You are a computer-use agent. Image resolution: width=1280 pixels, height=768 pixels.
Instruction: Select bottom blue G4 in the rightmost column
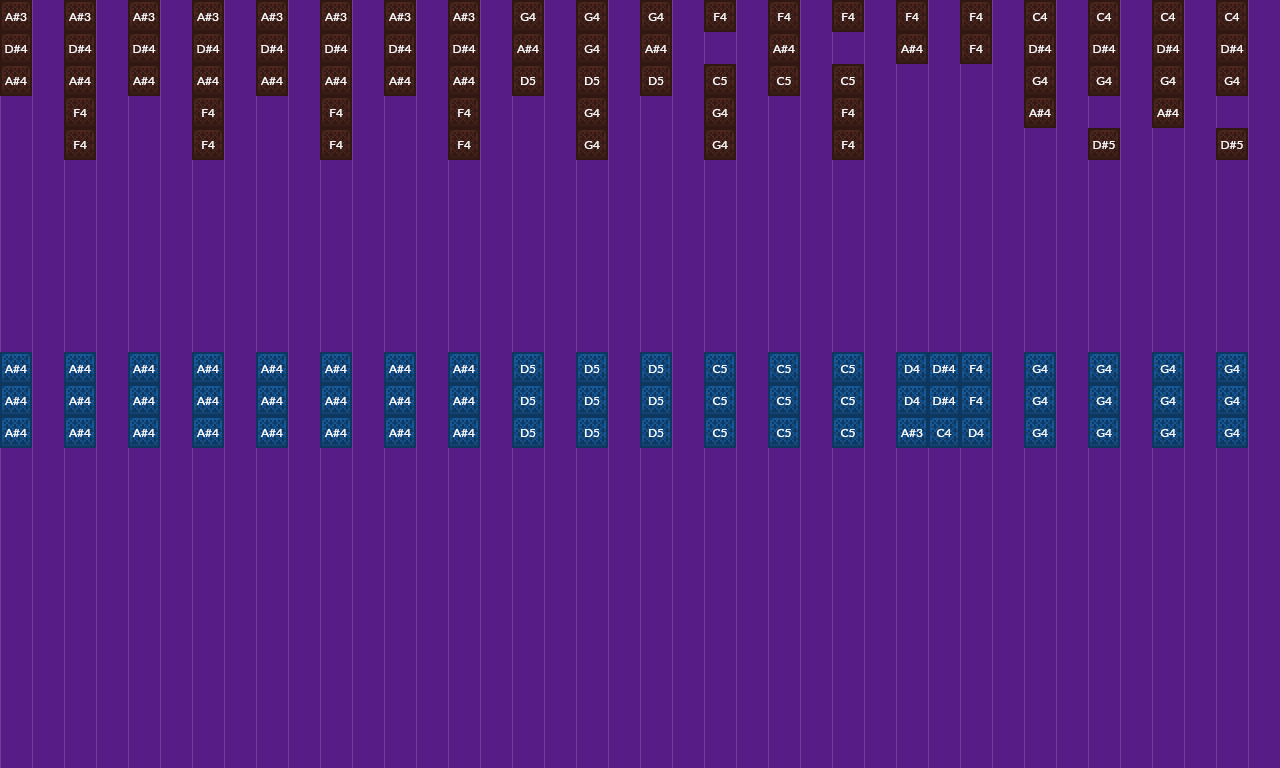click(x=1231, y=433)
